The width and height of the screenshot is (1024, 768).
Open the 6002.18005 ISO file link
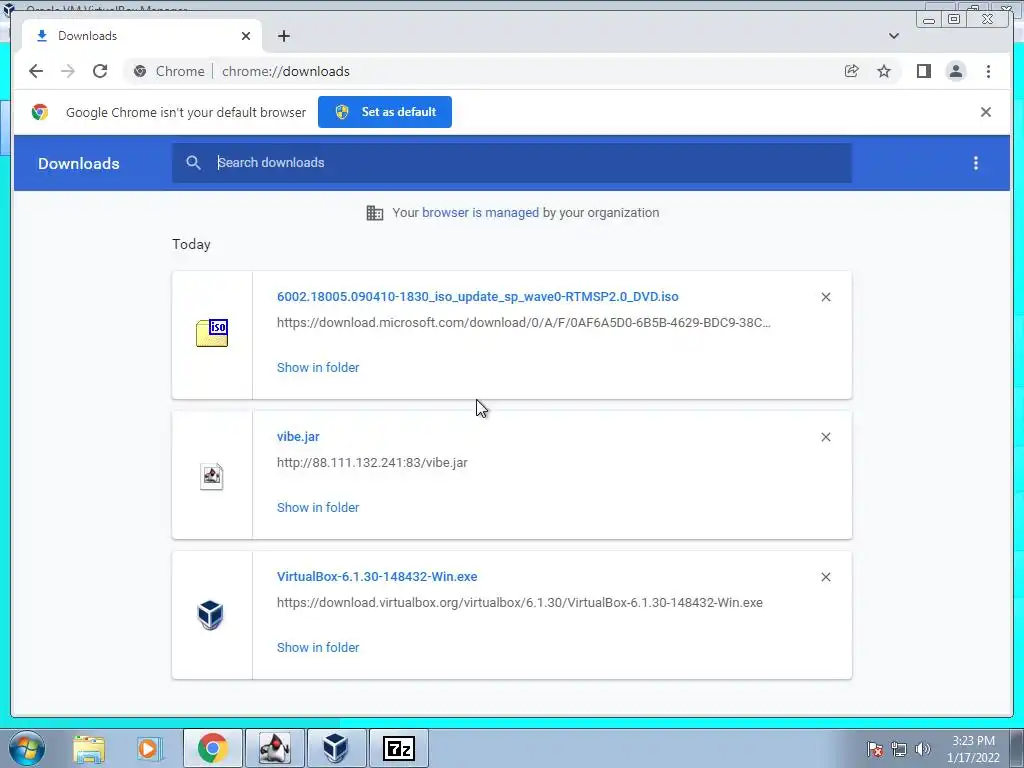[x=477, y=296]
